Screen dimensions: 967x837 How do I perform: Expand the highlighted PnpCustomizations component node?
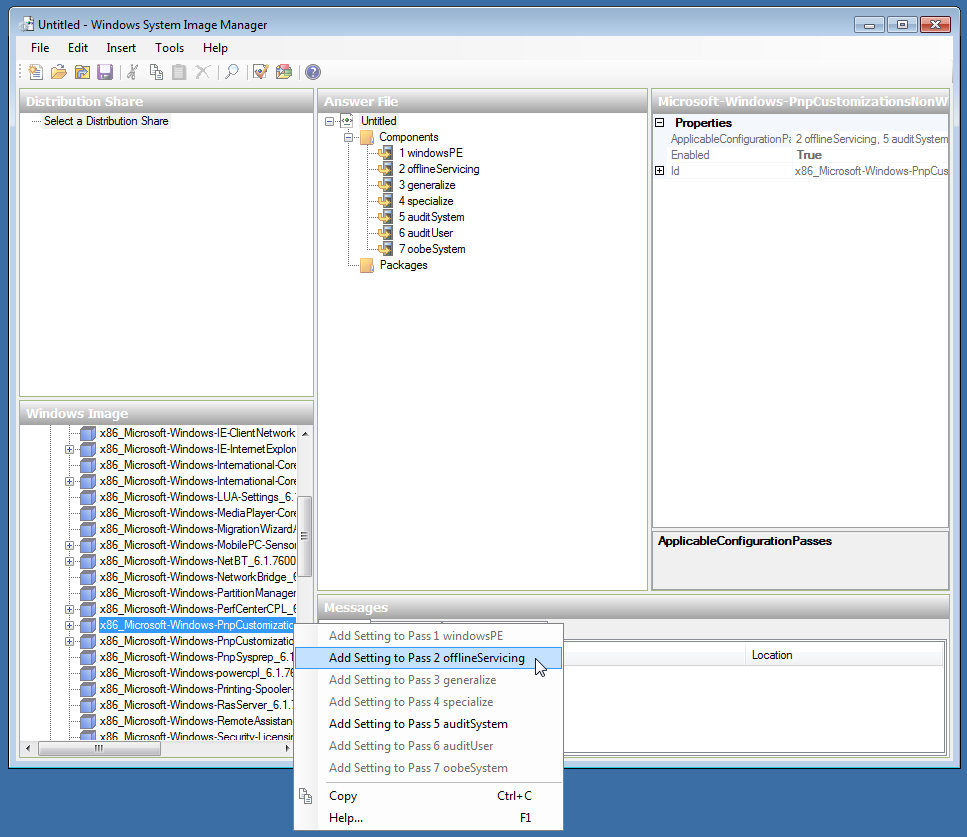coord(70,625)
